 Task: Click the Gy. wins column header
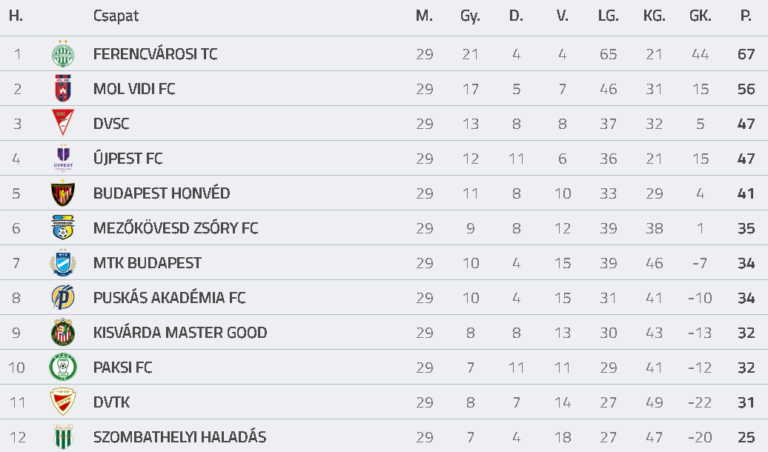click(x=470, y=16)
